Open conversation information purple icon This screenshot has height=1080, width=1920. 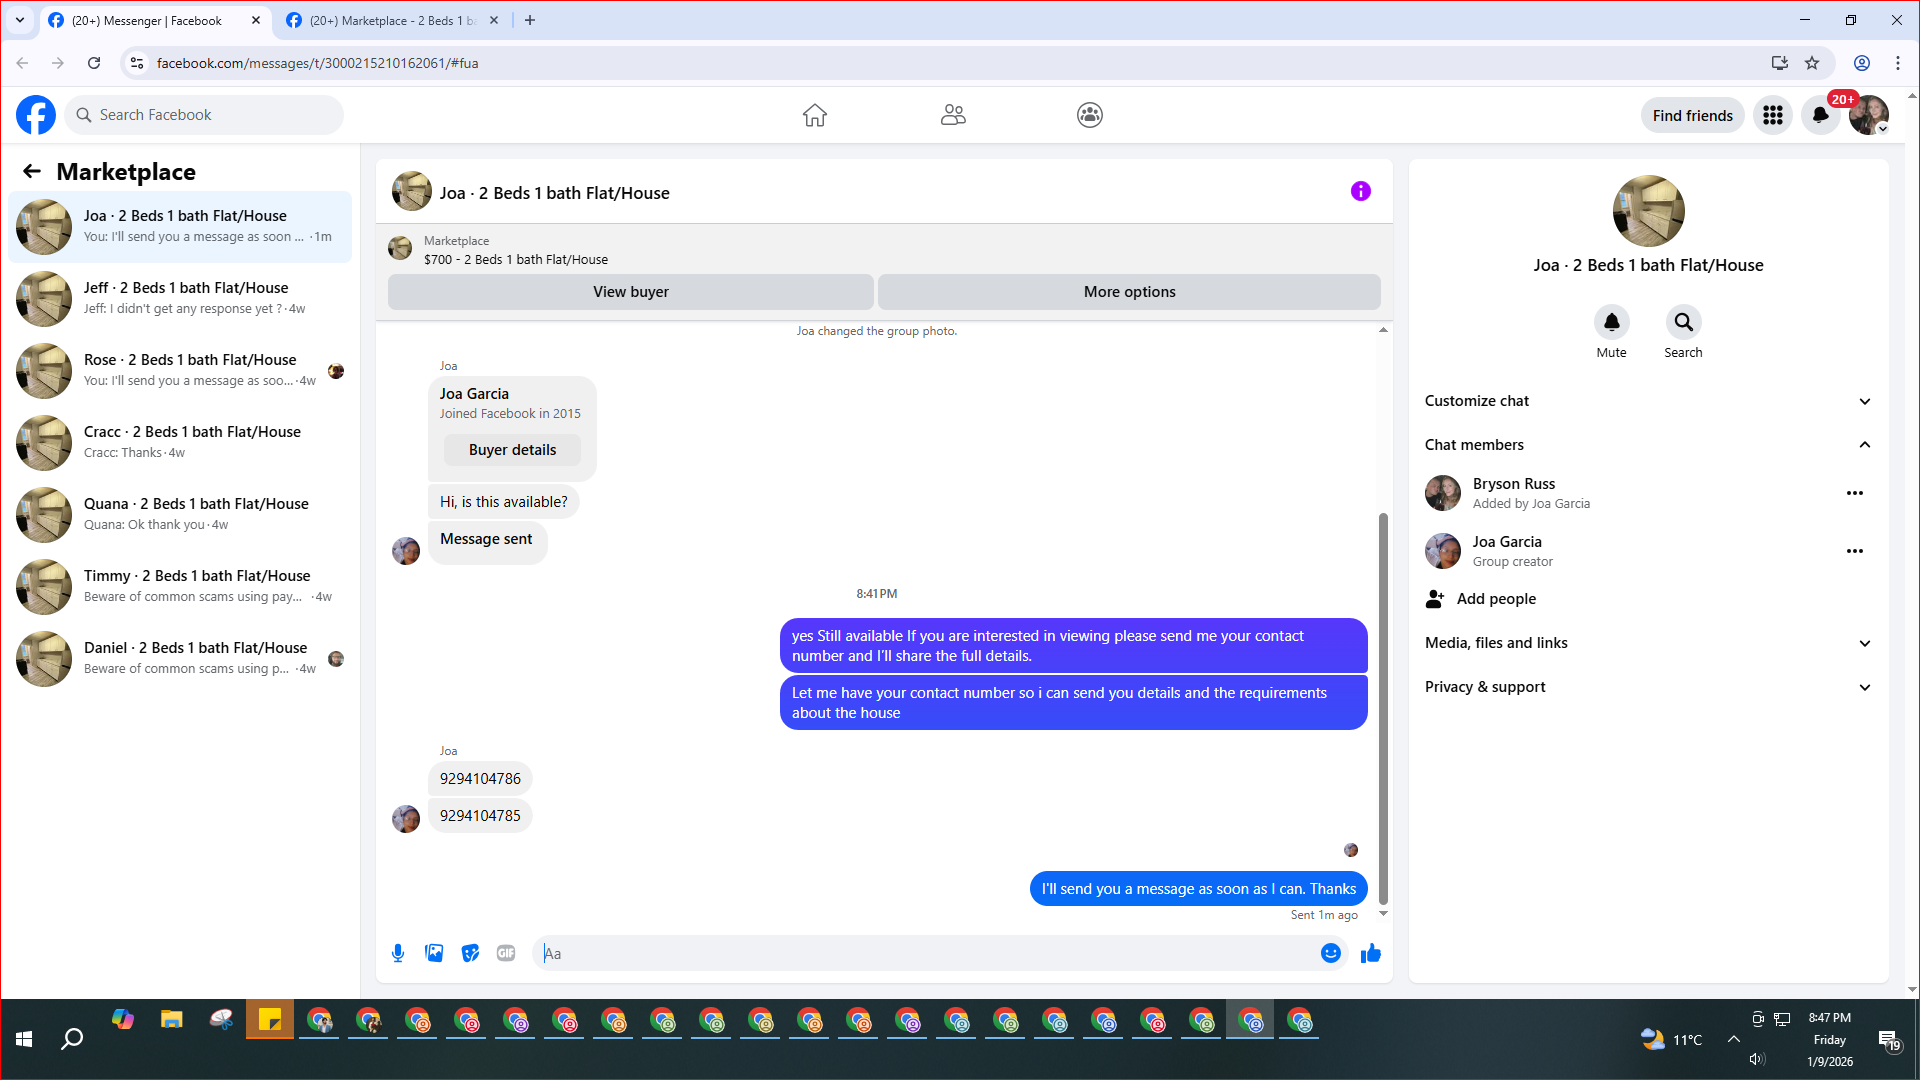pyautogui.click(x=1360, y=191)
